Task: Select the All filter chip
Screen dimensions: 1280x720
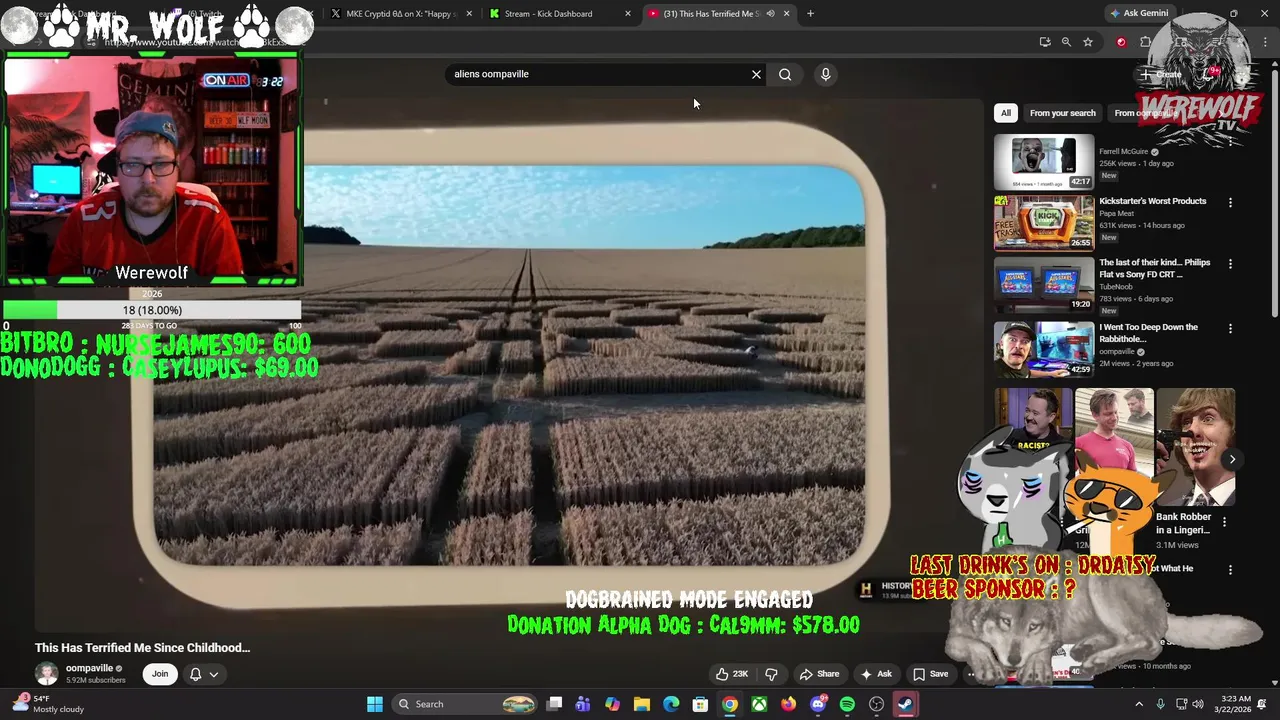Action: click(1005, 113)
